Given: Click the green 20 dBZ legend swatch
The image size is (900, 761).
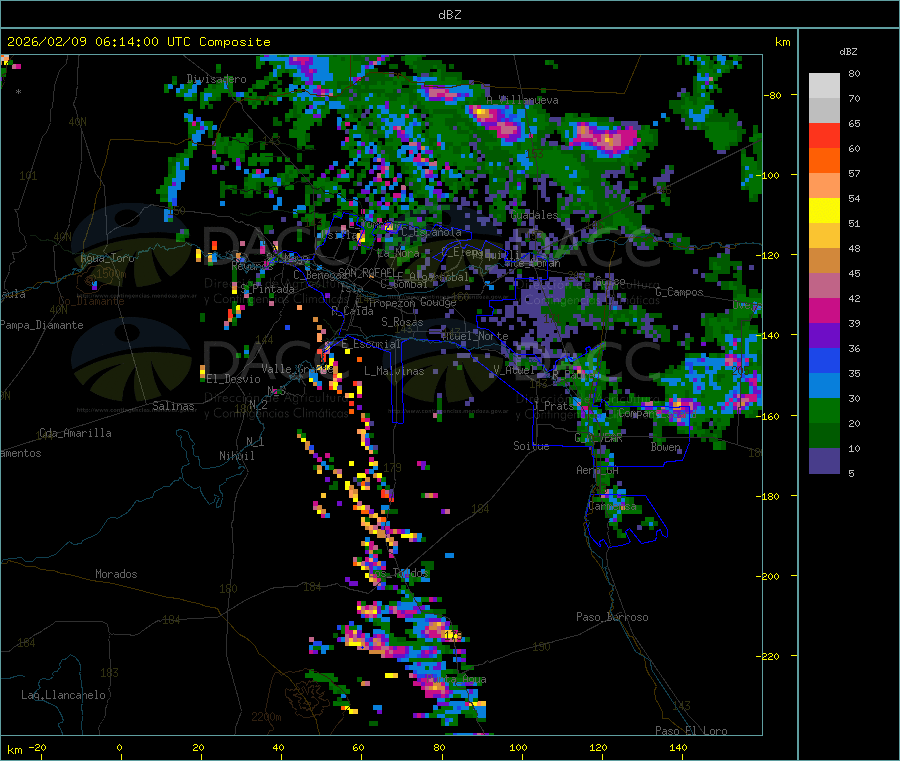Looking at the screenshot, I should pyautogui.click(x=824, y=410).
